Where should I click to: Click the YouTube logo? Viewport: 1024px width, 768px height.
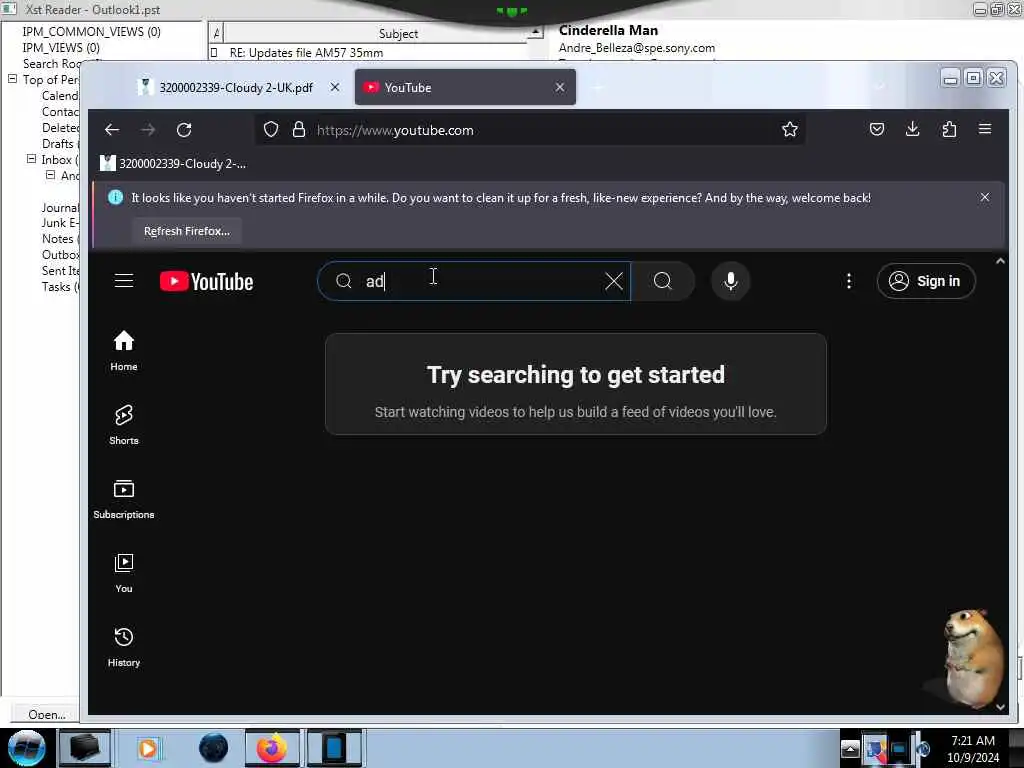tap(206, 281)
